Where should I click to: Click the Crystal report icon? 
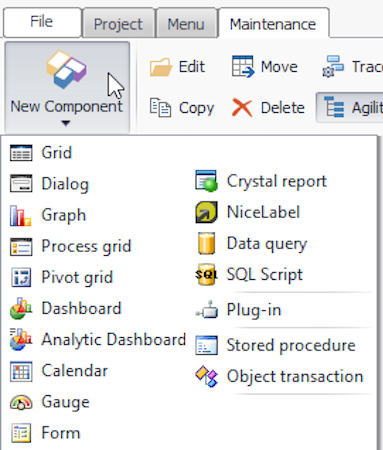[x=206, y=181]
